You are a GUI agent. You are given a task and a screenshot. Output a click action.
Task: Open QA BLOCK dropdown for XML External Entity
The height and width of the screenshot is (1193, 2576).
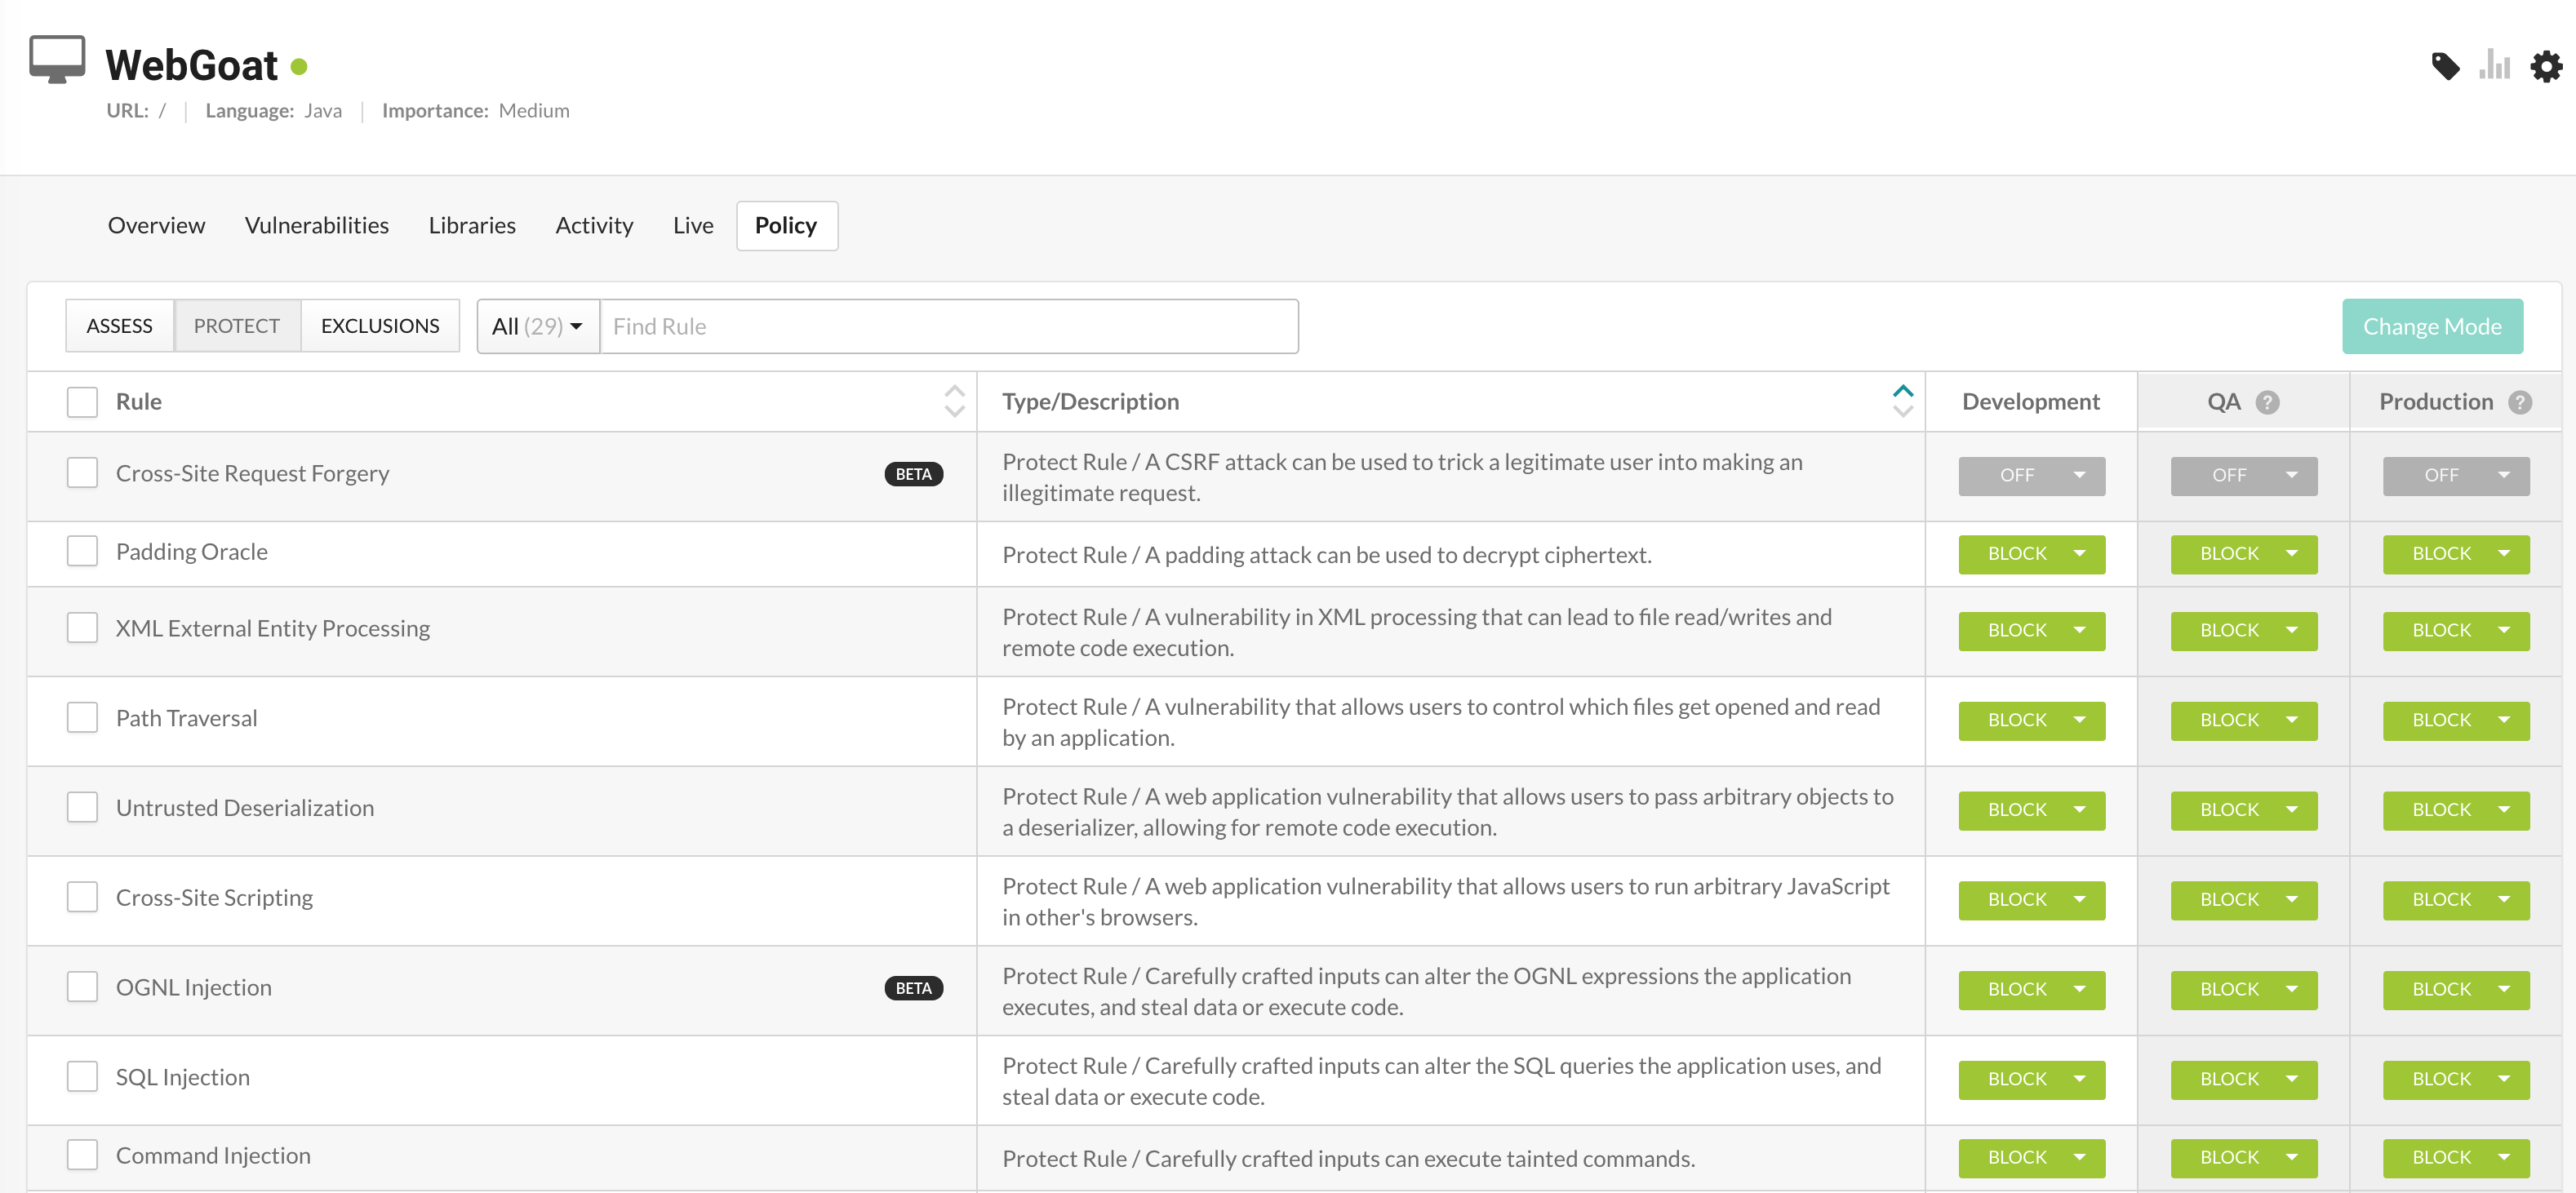coord(2243,631)
